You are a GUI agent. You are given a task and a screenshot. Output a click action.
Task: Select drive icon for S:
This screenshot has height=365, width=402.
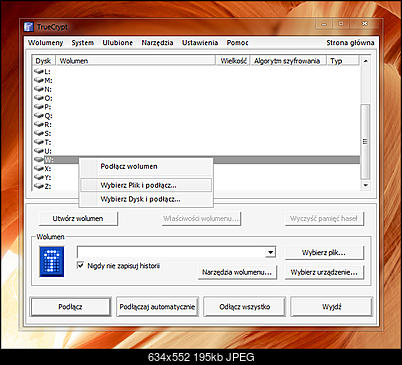[x=39, y=133]
